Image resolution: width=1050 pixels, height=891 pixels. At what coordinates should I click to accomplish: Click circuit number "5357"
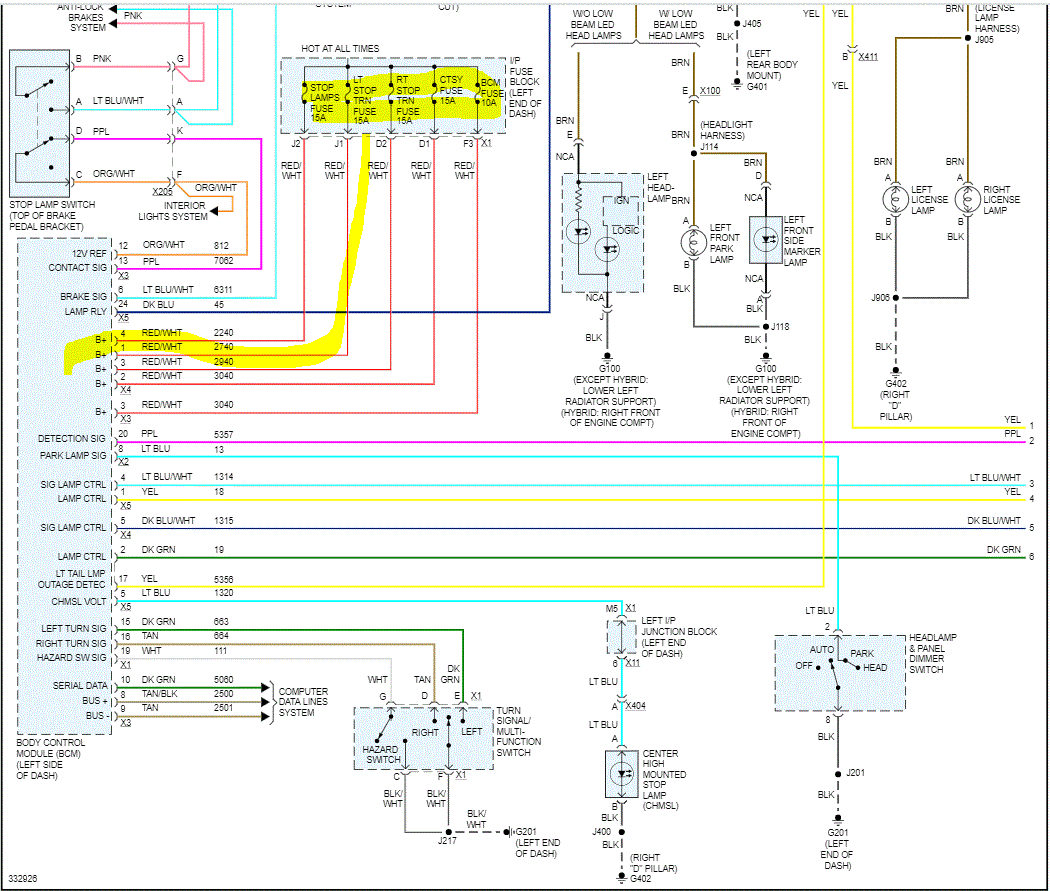coord(224,434)
